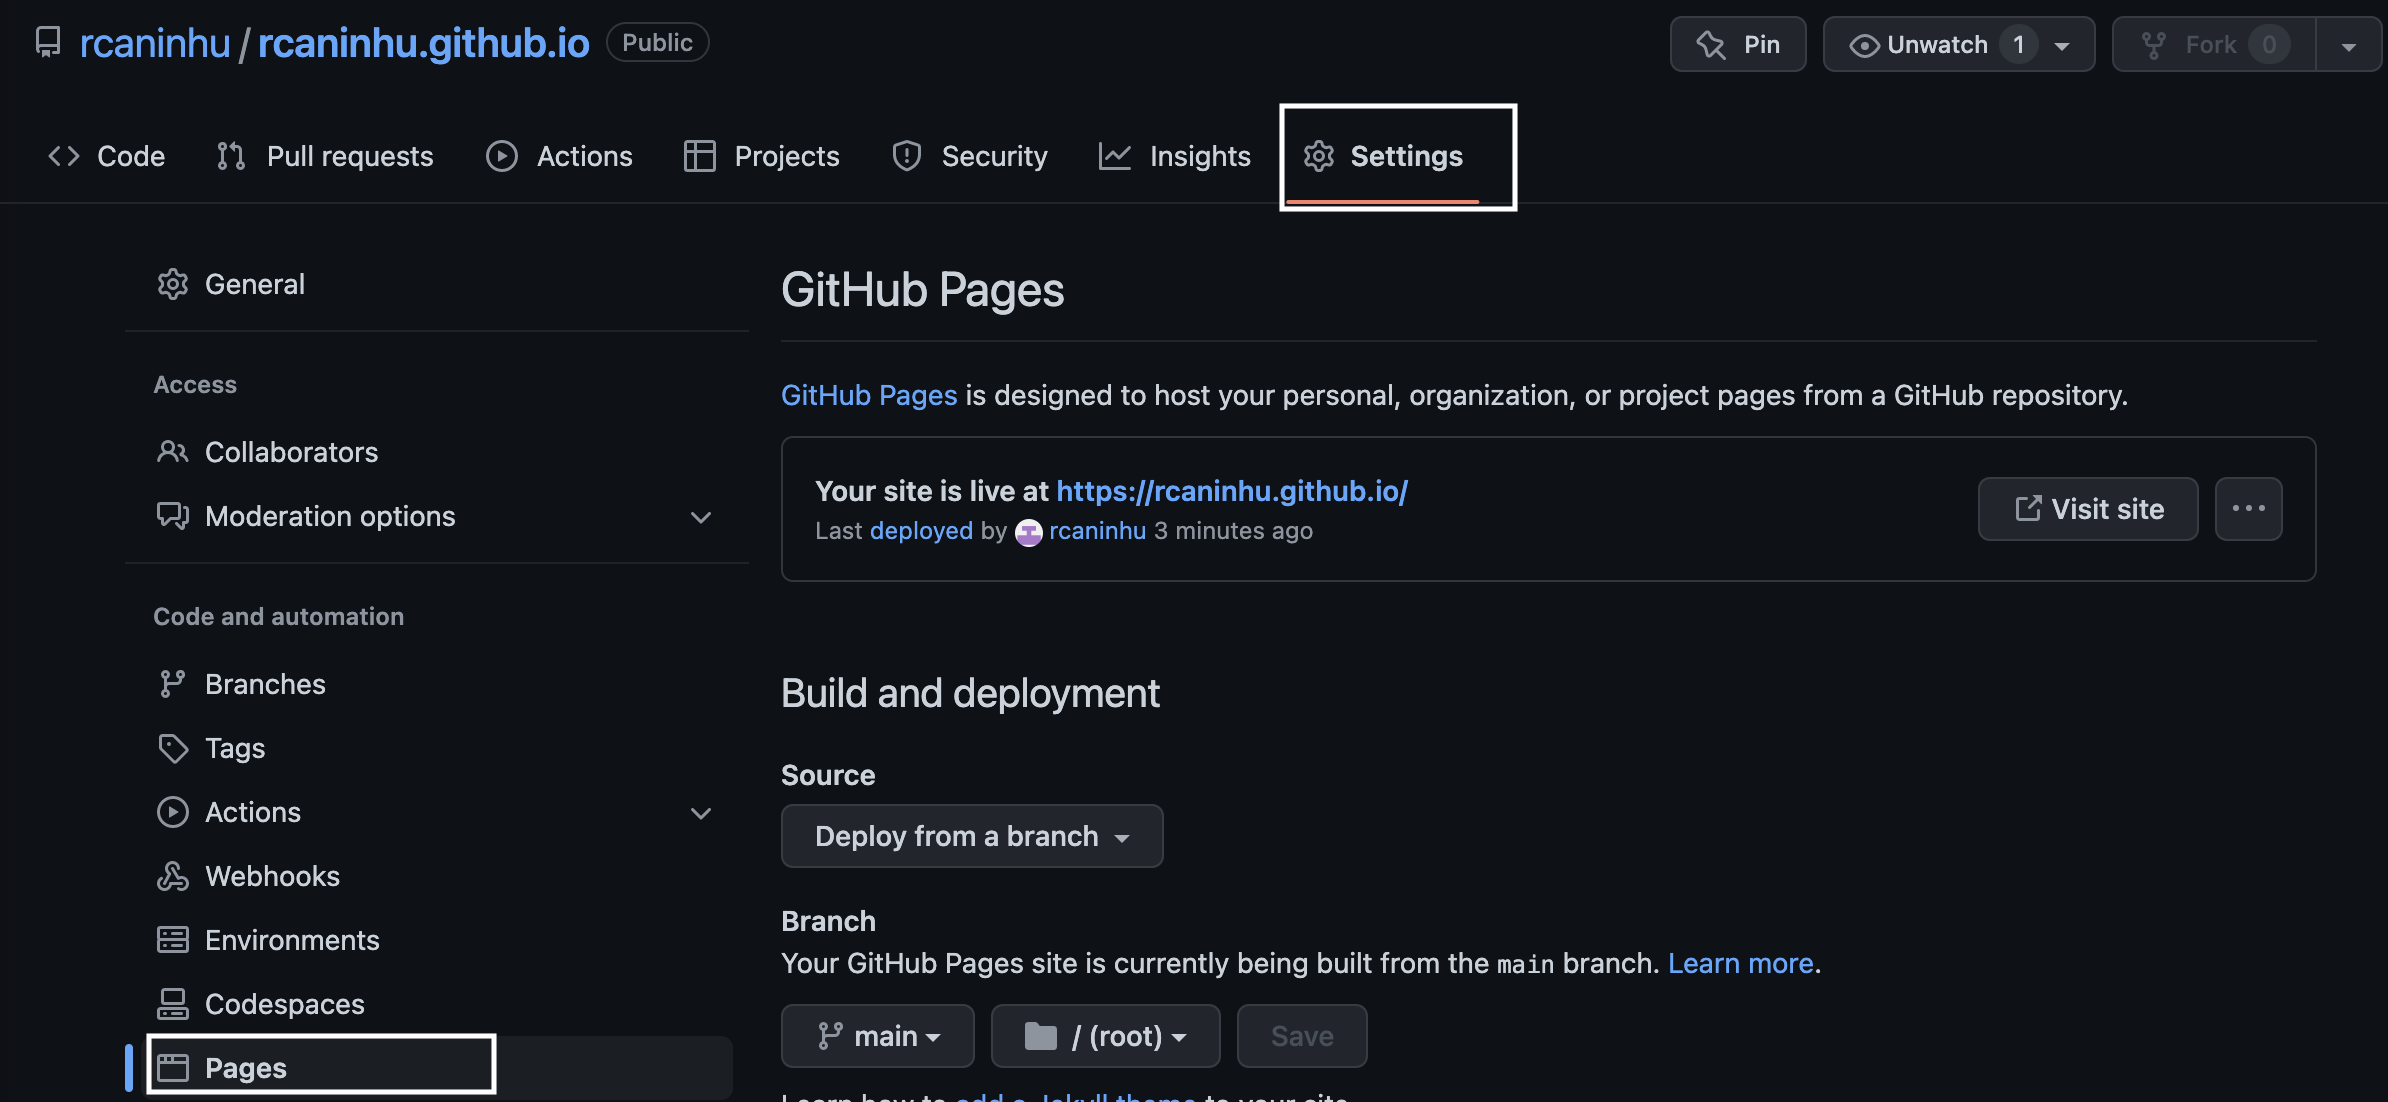Click the Tags icon in sidebar
The width and height of the screenshot is (2388, 1102).
172,748
